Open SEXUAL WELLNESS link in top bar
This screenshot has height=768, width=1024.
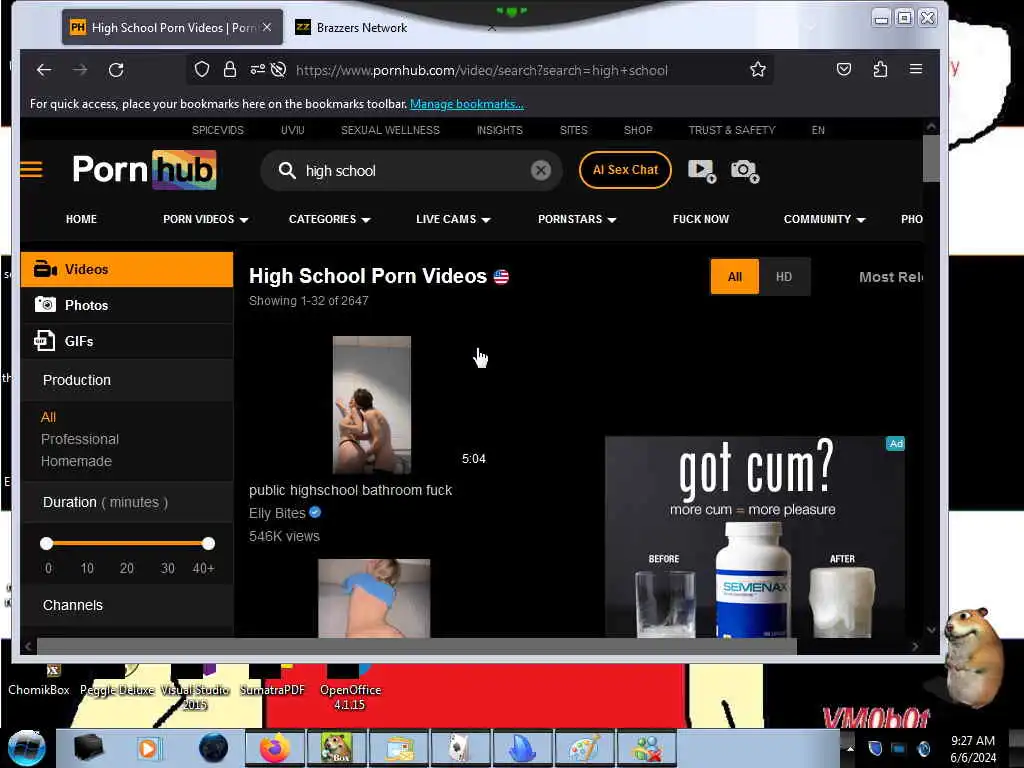(390, 130)
